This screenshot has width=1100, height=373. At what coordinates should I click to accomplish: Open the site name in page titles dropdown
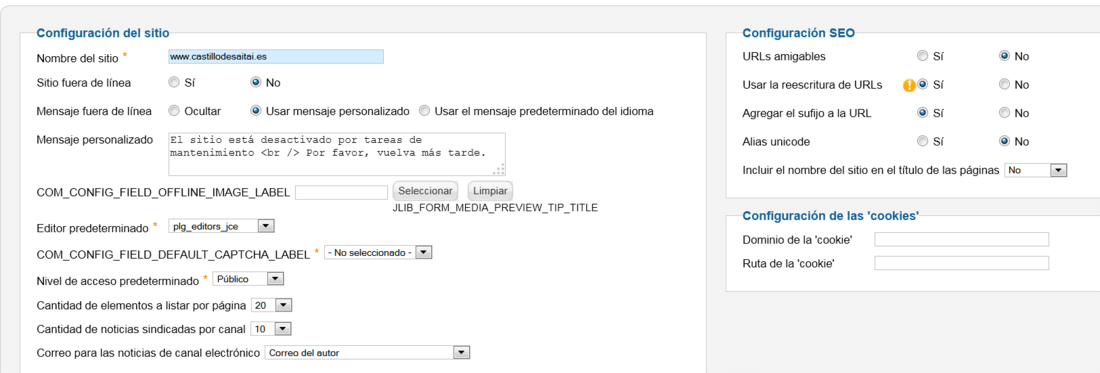1035,170
